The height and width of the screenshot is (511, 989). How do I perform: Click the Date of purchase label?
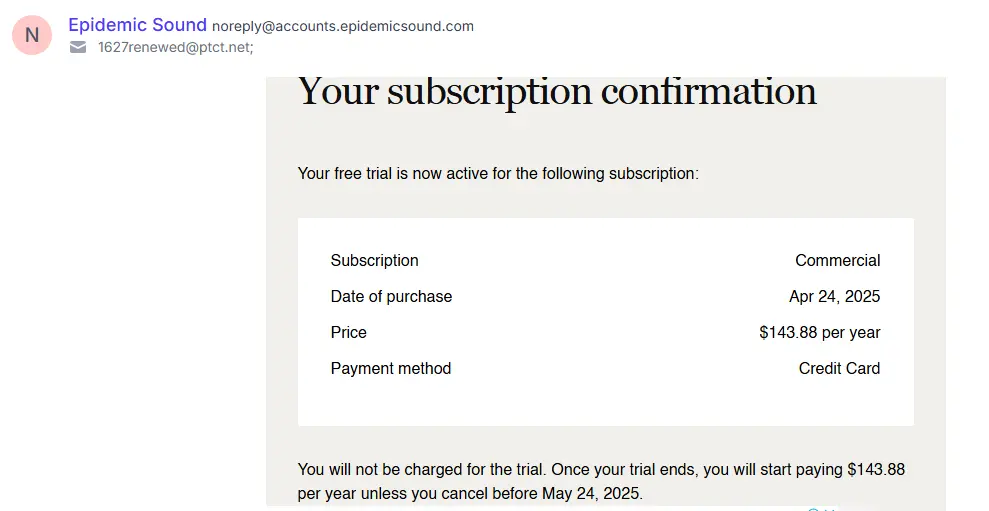391,297
